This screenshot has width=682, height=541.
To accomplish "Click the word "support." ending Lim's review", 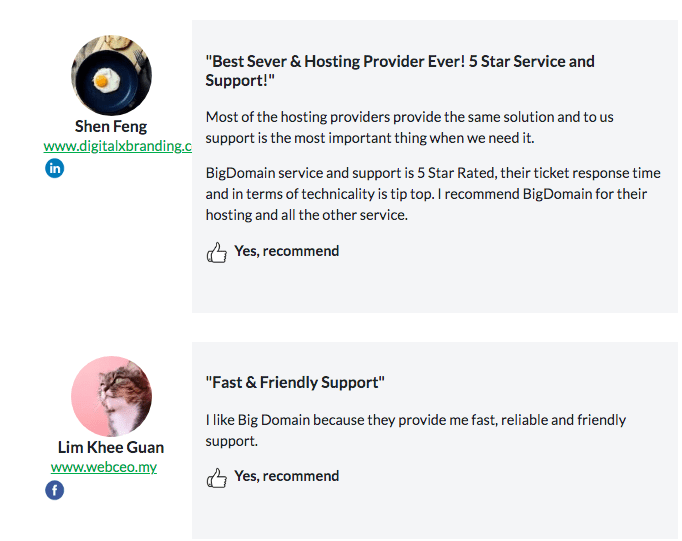I will [231, 441].
